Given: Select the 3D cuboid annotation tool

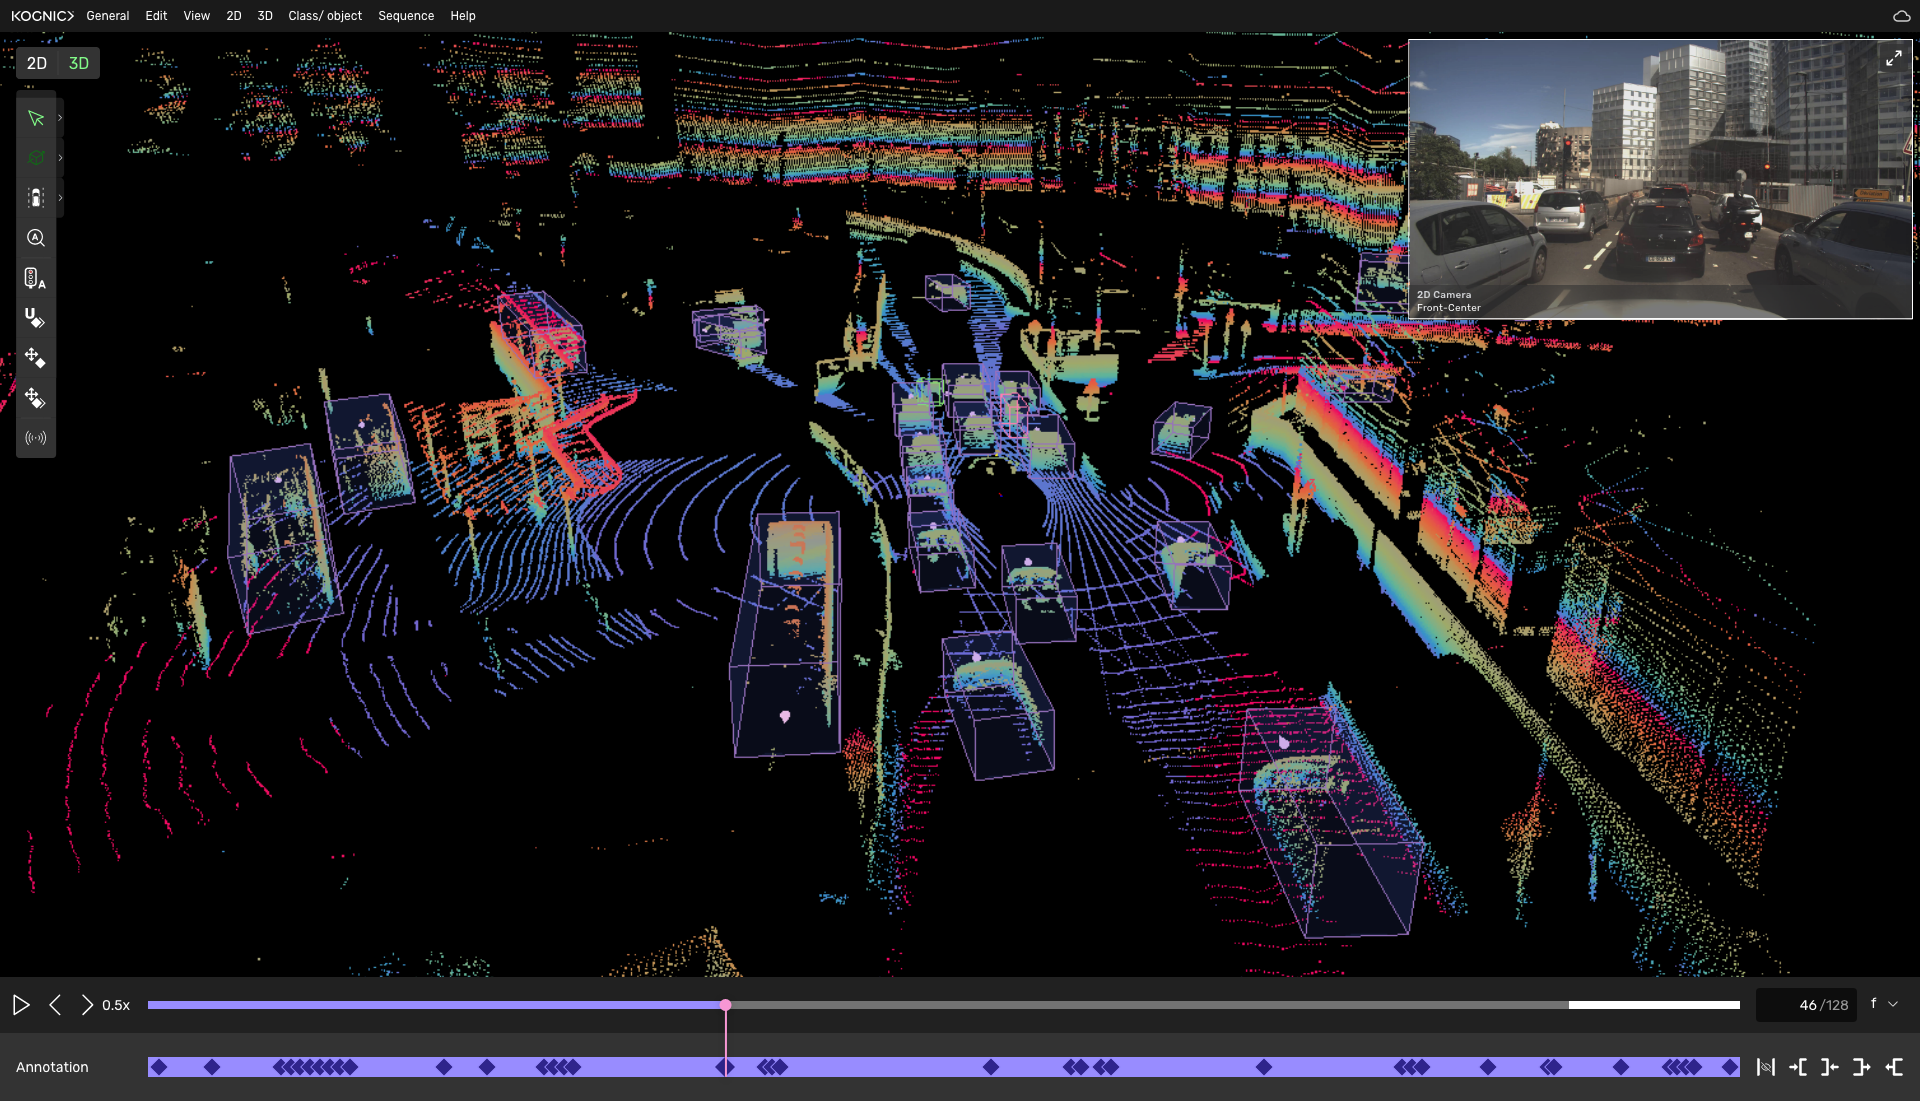Looking at the screenshot, I should coord(36,158).
